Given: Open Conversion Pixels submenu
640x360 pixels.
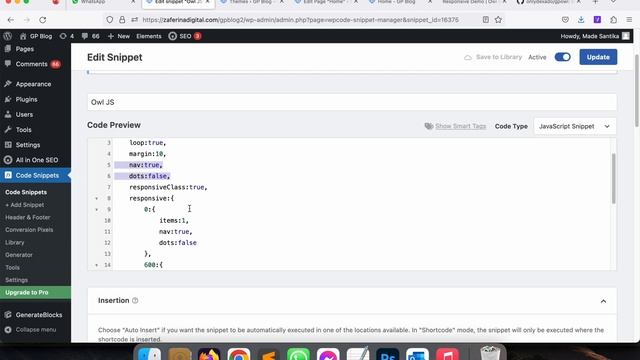Looking at the screenshot, I should [29, 229].
